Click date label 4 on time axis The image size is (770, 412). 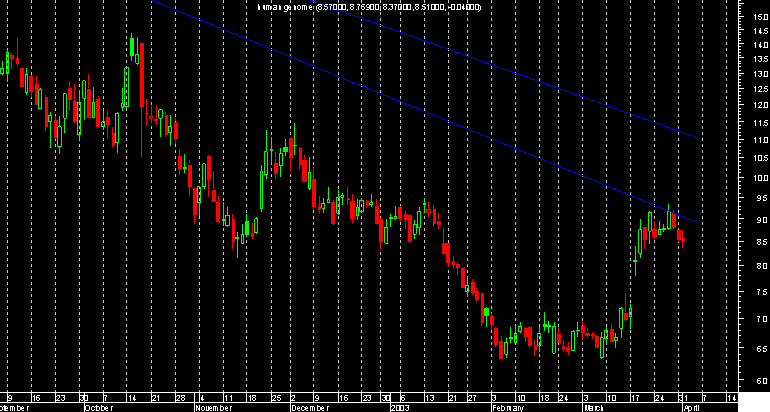(x=202, y=398)
